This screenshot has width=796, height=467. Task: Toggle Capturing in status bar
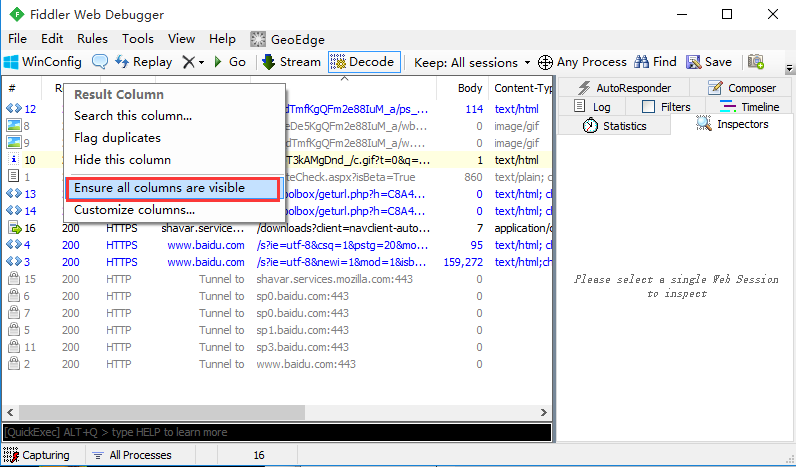[37, 455]
